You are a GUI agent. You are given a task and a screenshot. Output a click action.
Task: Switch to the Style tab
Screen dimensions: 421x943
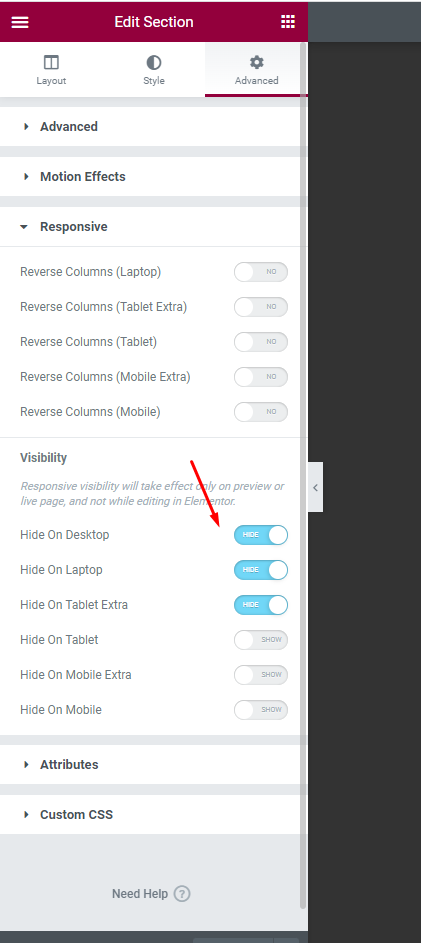(x=154, y=70)
